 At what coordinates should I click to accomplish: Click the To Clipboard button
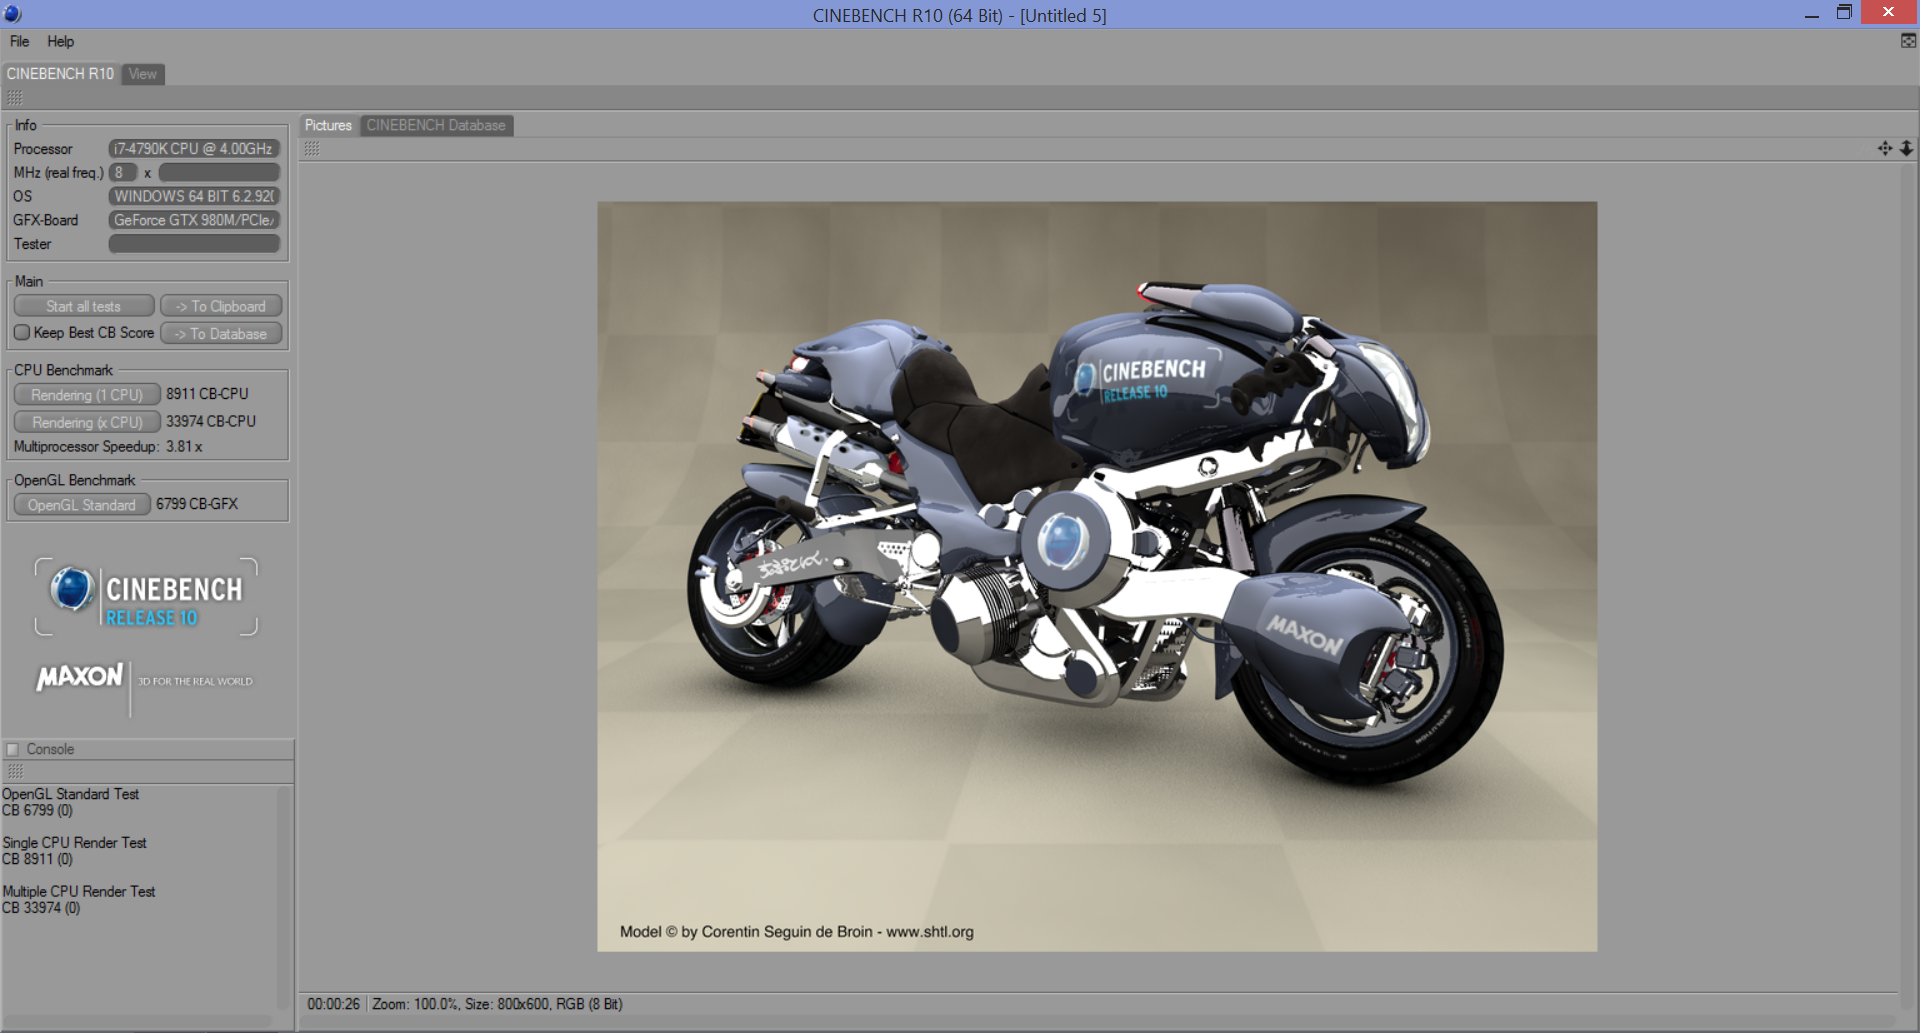pyautogui.click(x=221, y=306)
